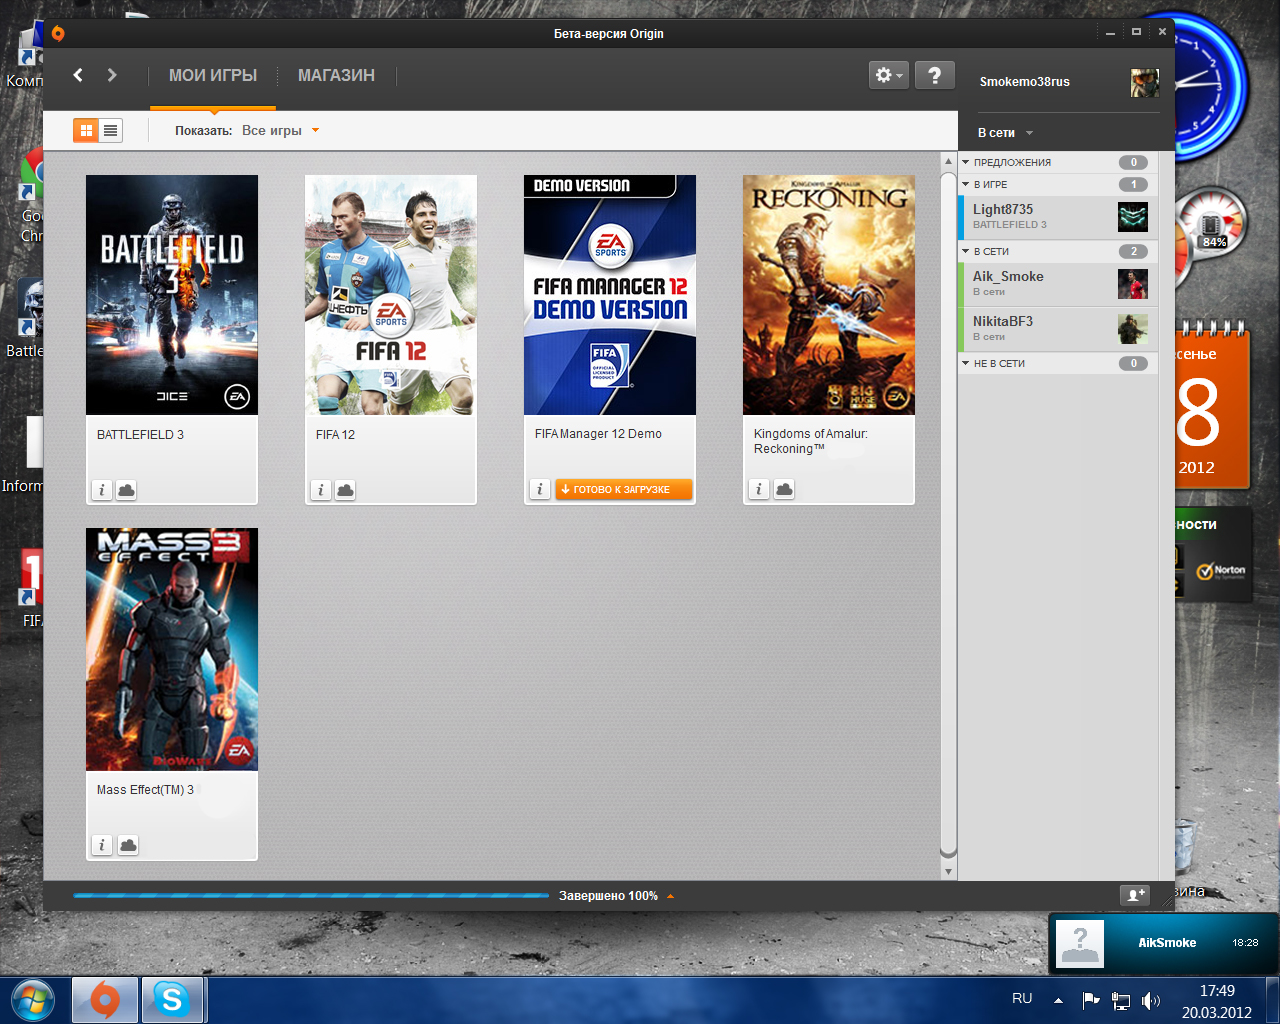Screen dimensions: 1280x1024
Task: Open Skype from the Windows taskbar
Action: tap(172, 999)
